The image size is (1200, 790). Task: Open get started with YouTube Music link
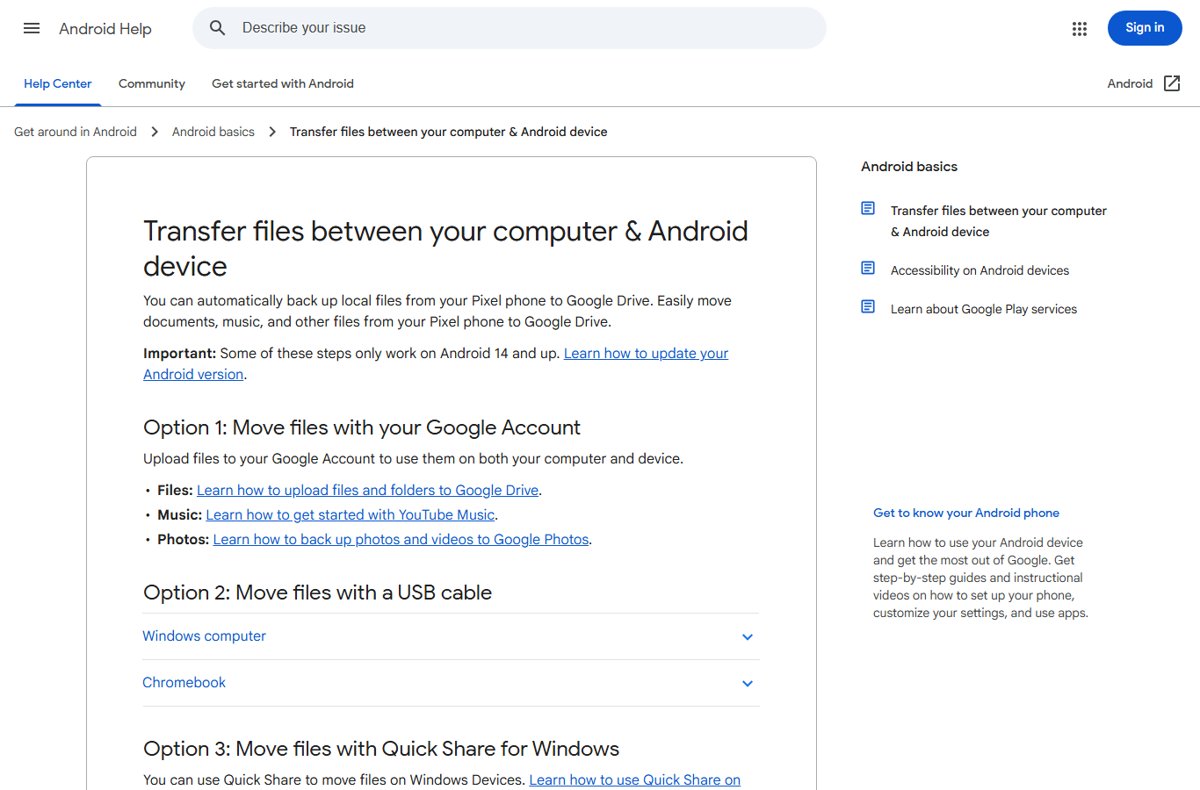pyautogui.click(x=350, y=515)
